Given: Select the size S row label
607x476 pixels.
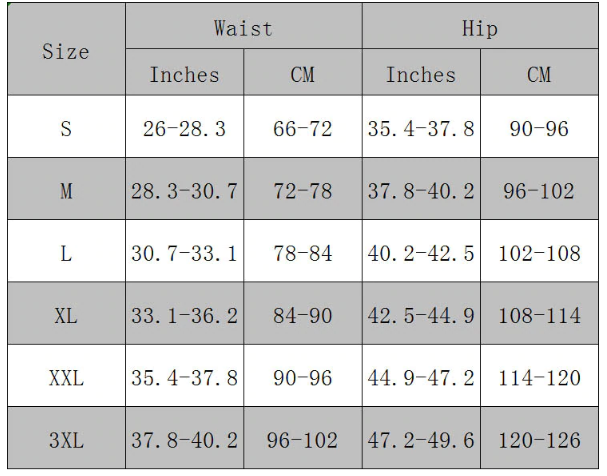Looking at the screenshot, I should click(x=66, y=127).
